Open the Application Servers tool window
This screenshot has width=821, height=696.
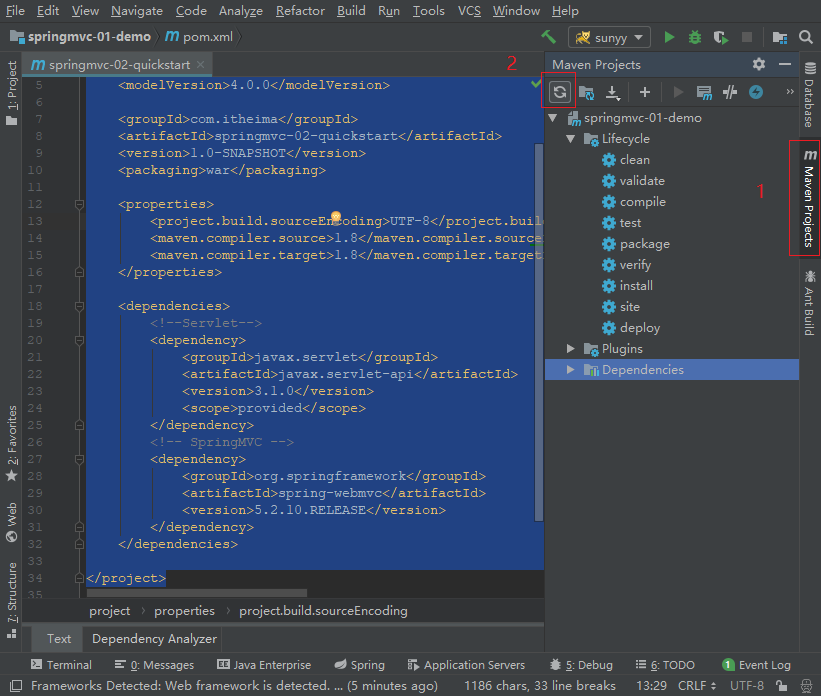(466, 665)
